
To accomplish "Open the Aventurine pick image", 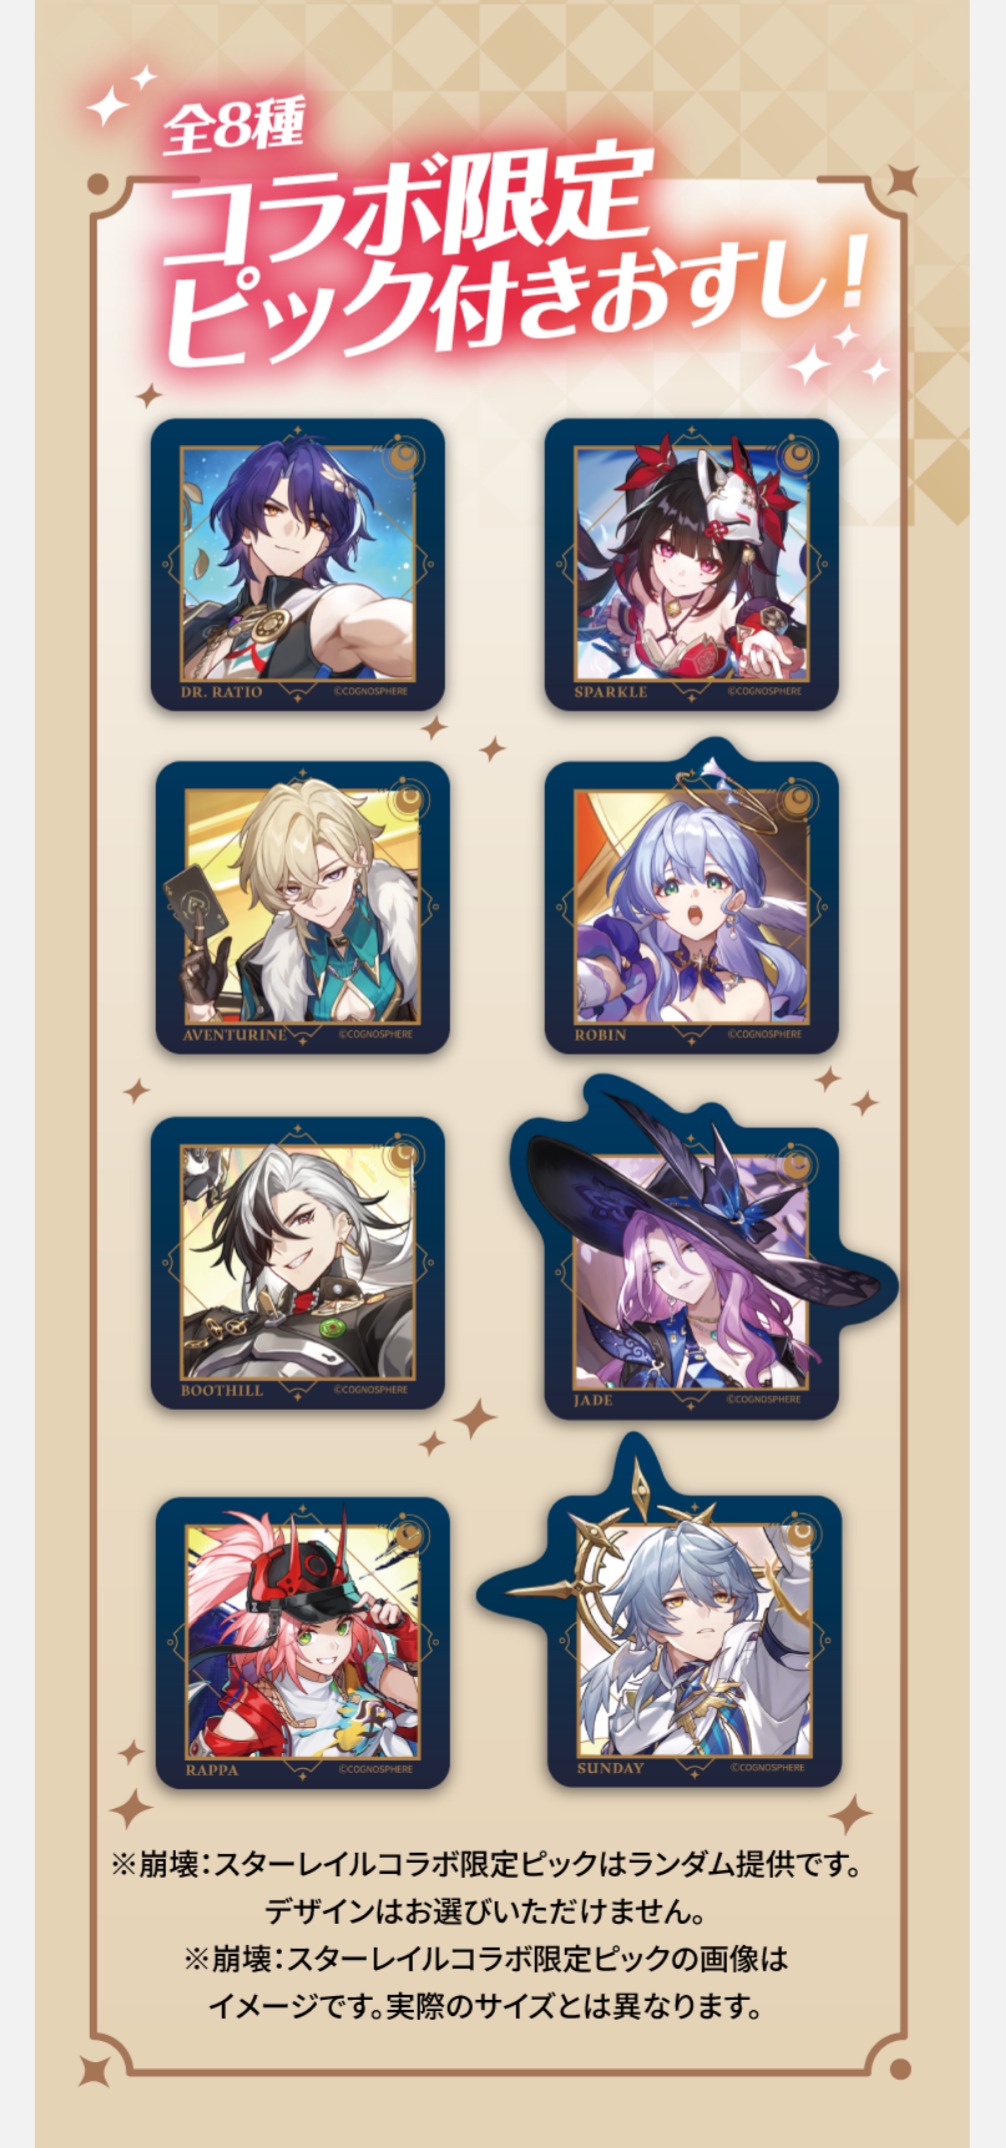I will pos(303,908).
